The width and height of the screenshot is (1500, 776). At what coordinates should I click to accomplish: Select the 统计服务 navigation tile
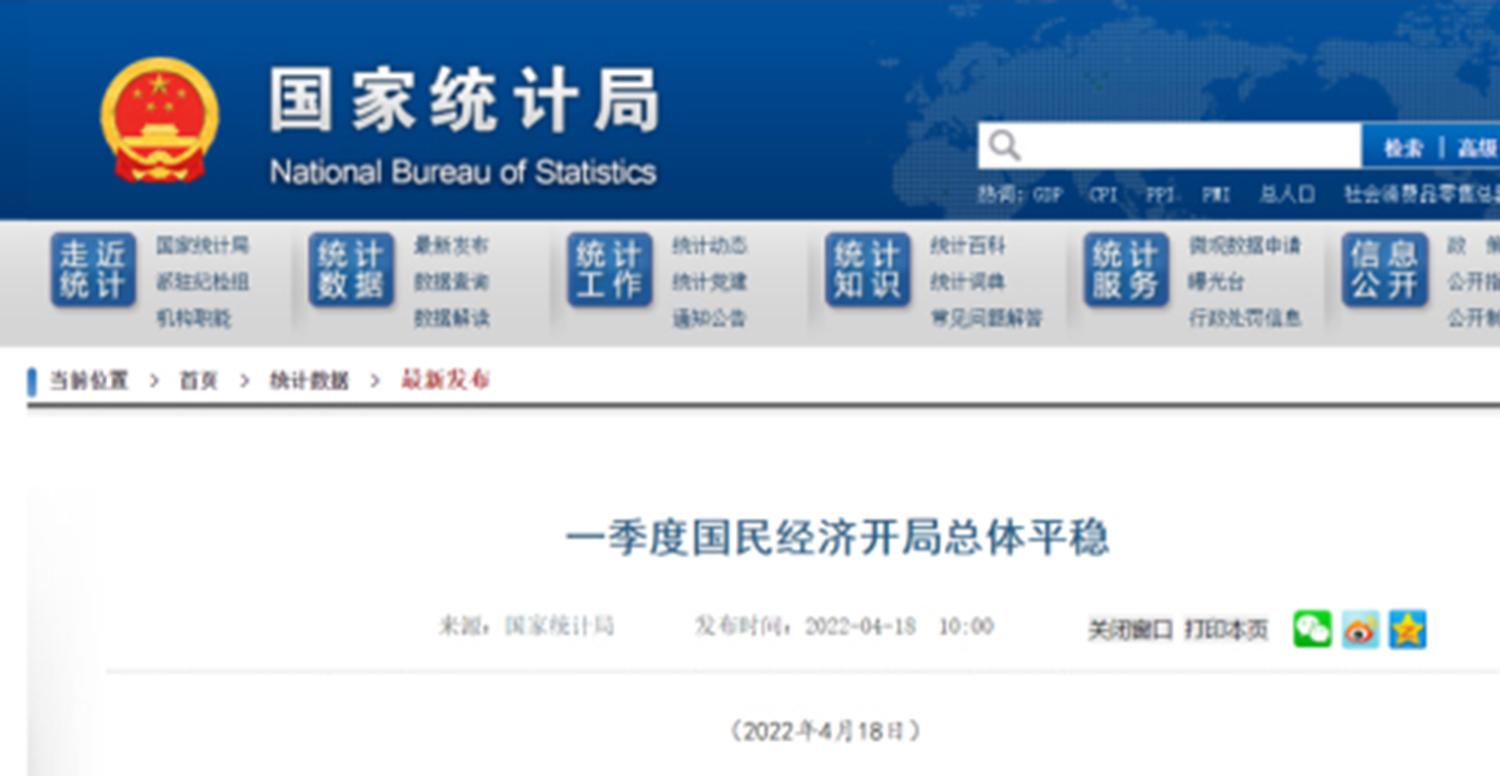click(1125, 270)
